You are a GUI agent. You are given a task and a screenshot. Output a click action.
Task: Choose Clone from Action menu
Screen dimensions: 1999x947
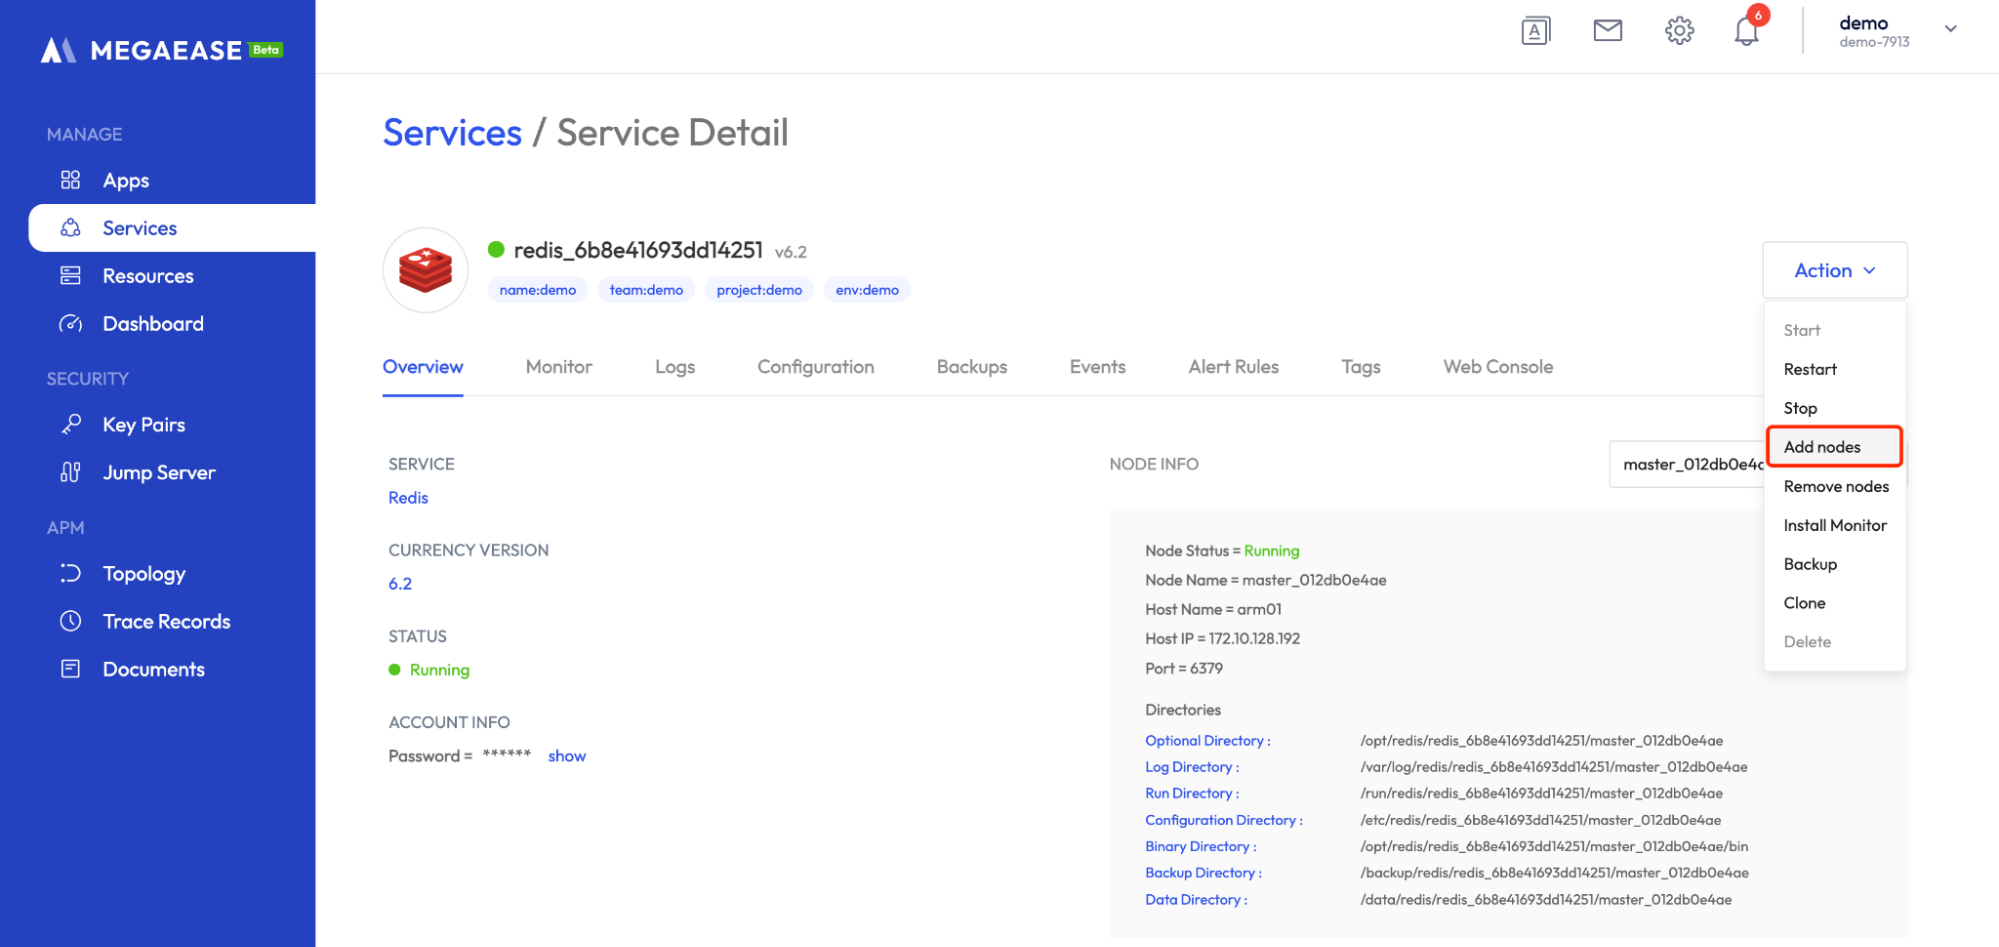click(1804, 603)
